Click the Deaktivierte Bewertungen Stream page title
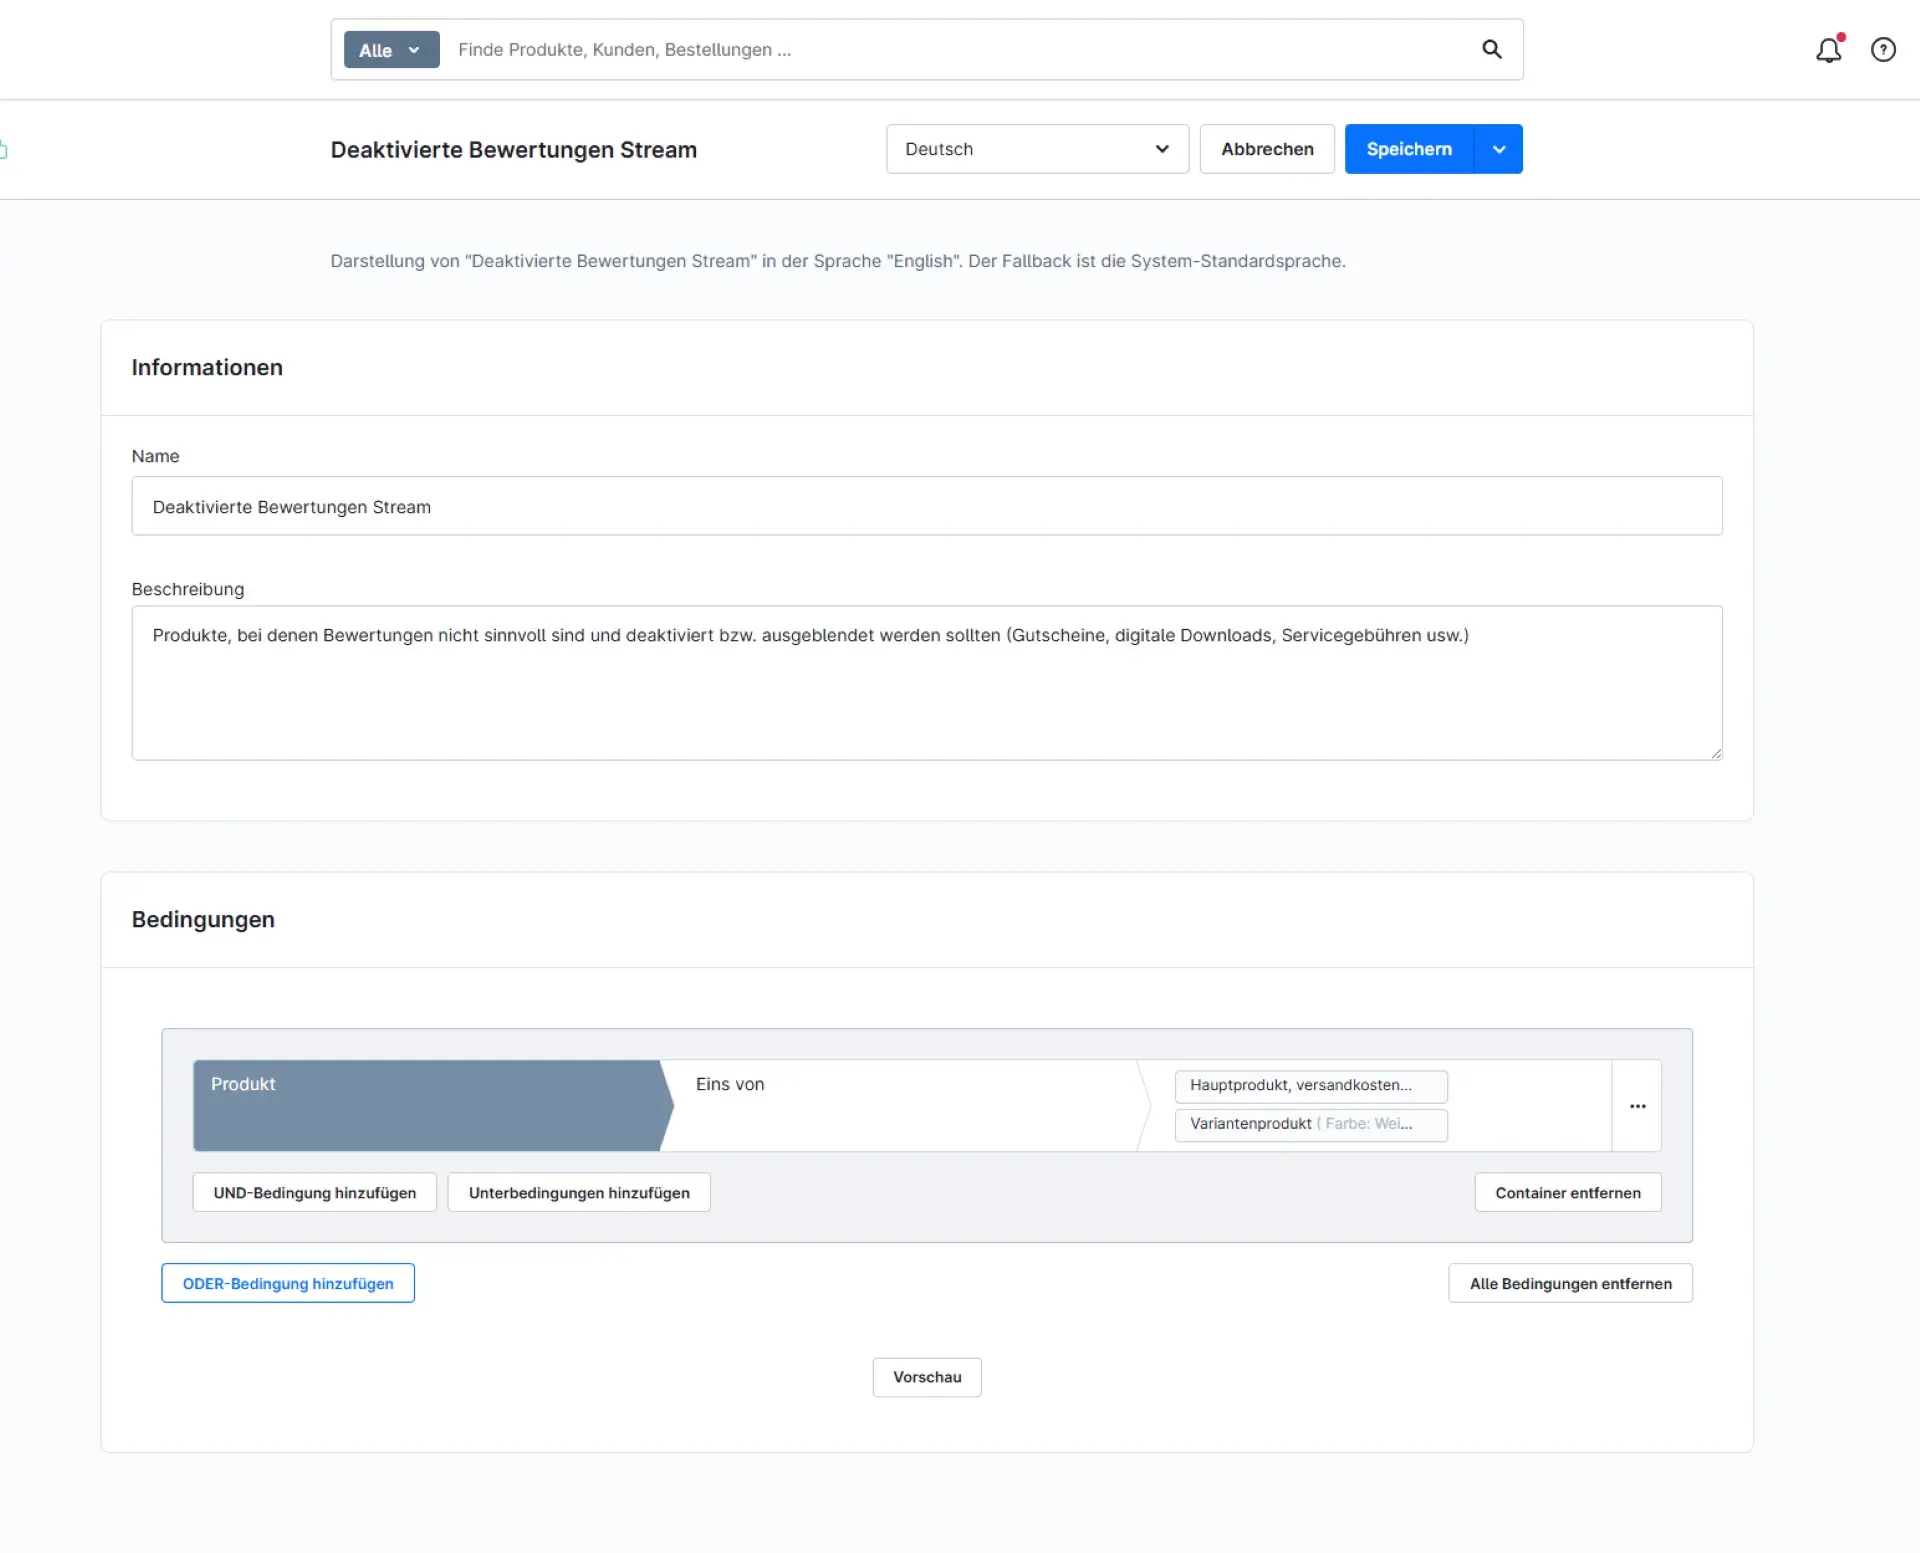The image size is (1920, 1553). point(514,149)
